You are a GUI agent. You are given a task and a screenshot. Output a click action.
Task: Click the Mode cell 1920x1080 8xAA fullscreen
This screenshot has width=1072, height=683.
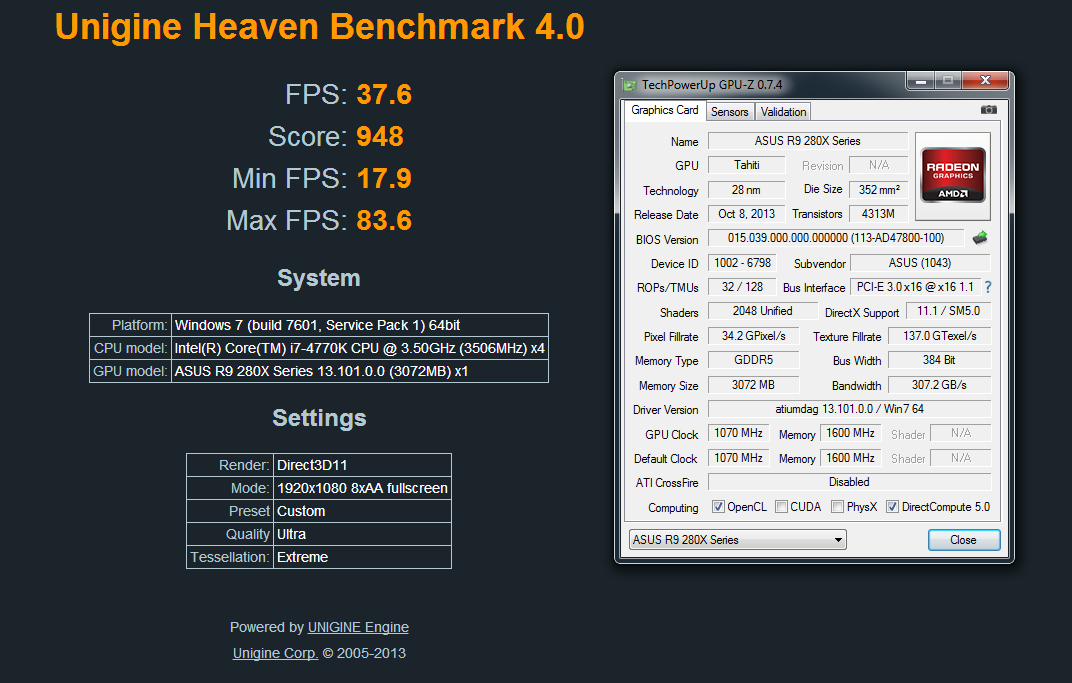[362, 488]
